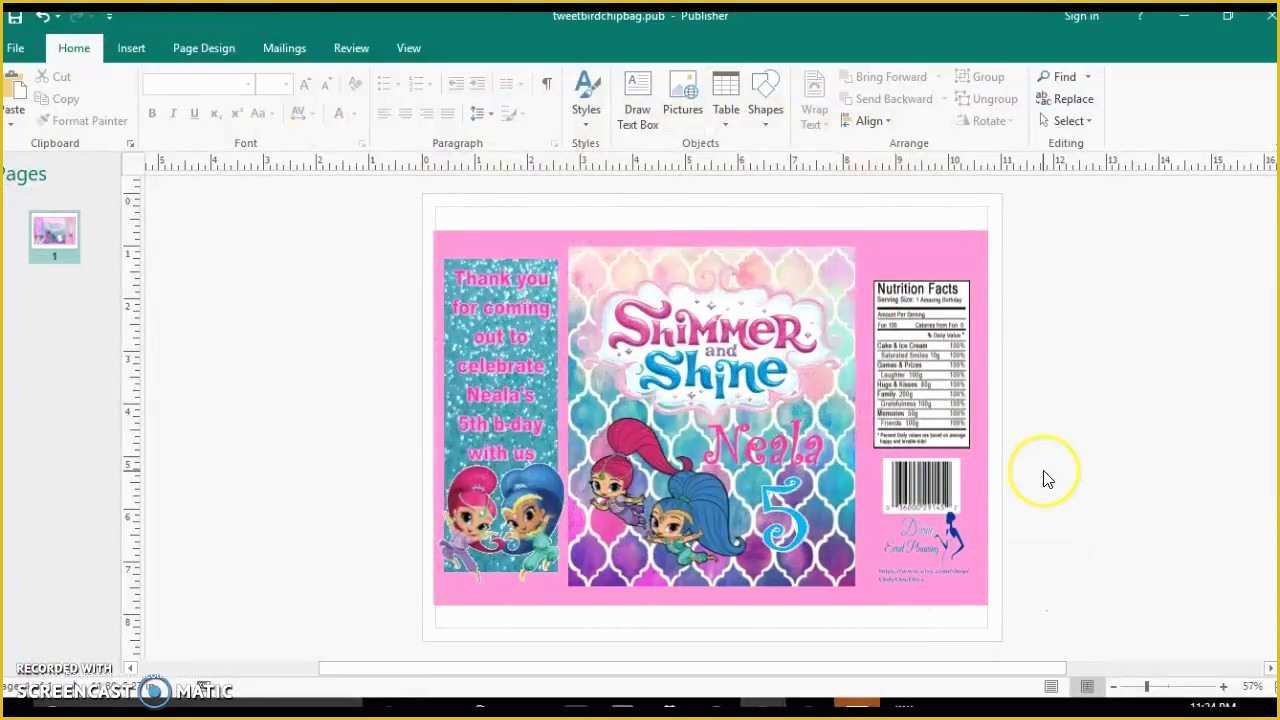Click the Draw Text Box tool
Viewport: 1280px width, 720px height.
point(637,101)
